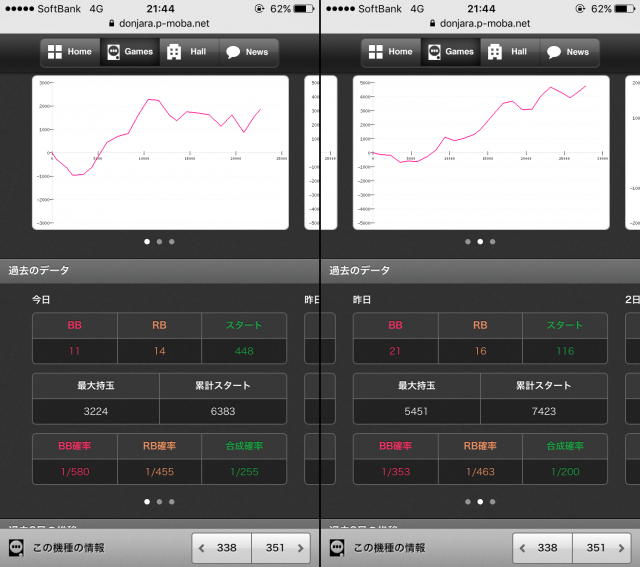Tap the Home grid icon in right screen
Screen dimensions: 640x567
tap(376, 52)
